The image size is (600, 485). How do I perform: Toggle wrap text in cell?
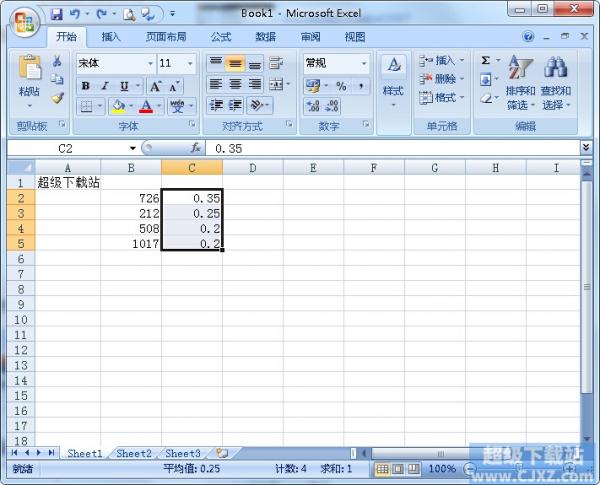(x=276, y=63)
